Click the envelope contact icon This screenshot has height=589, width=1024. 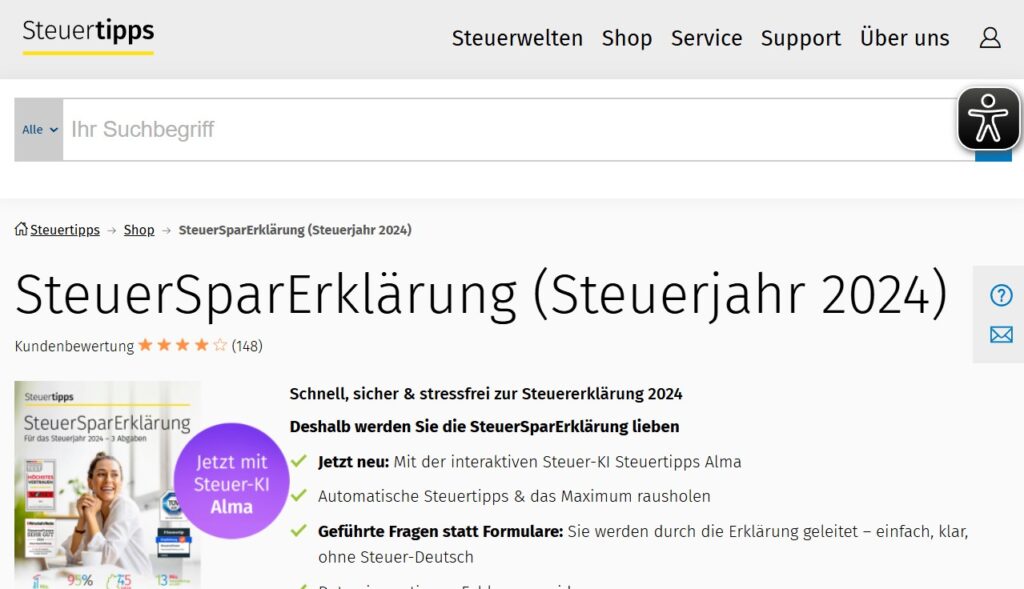coord(1001,335)
